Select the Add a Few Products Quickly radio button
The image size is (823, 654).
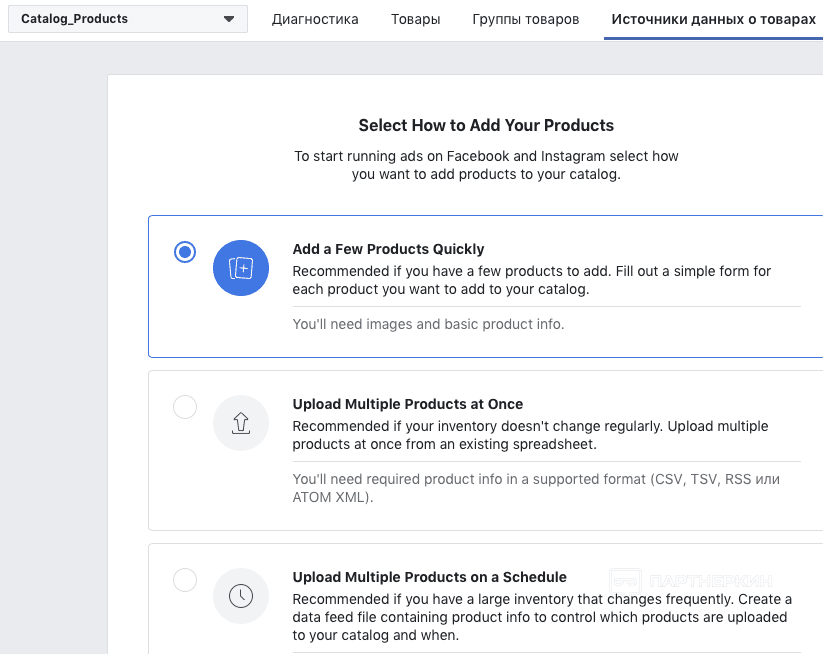[185, 252]
